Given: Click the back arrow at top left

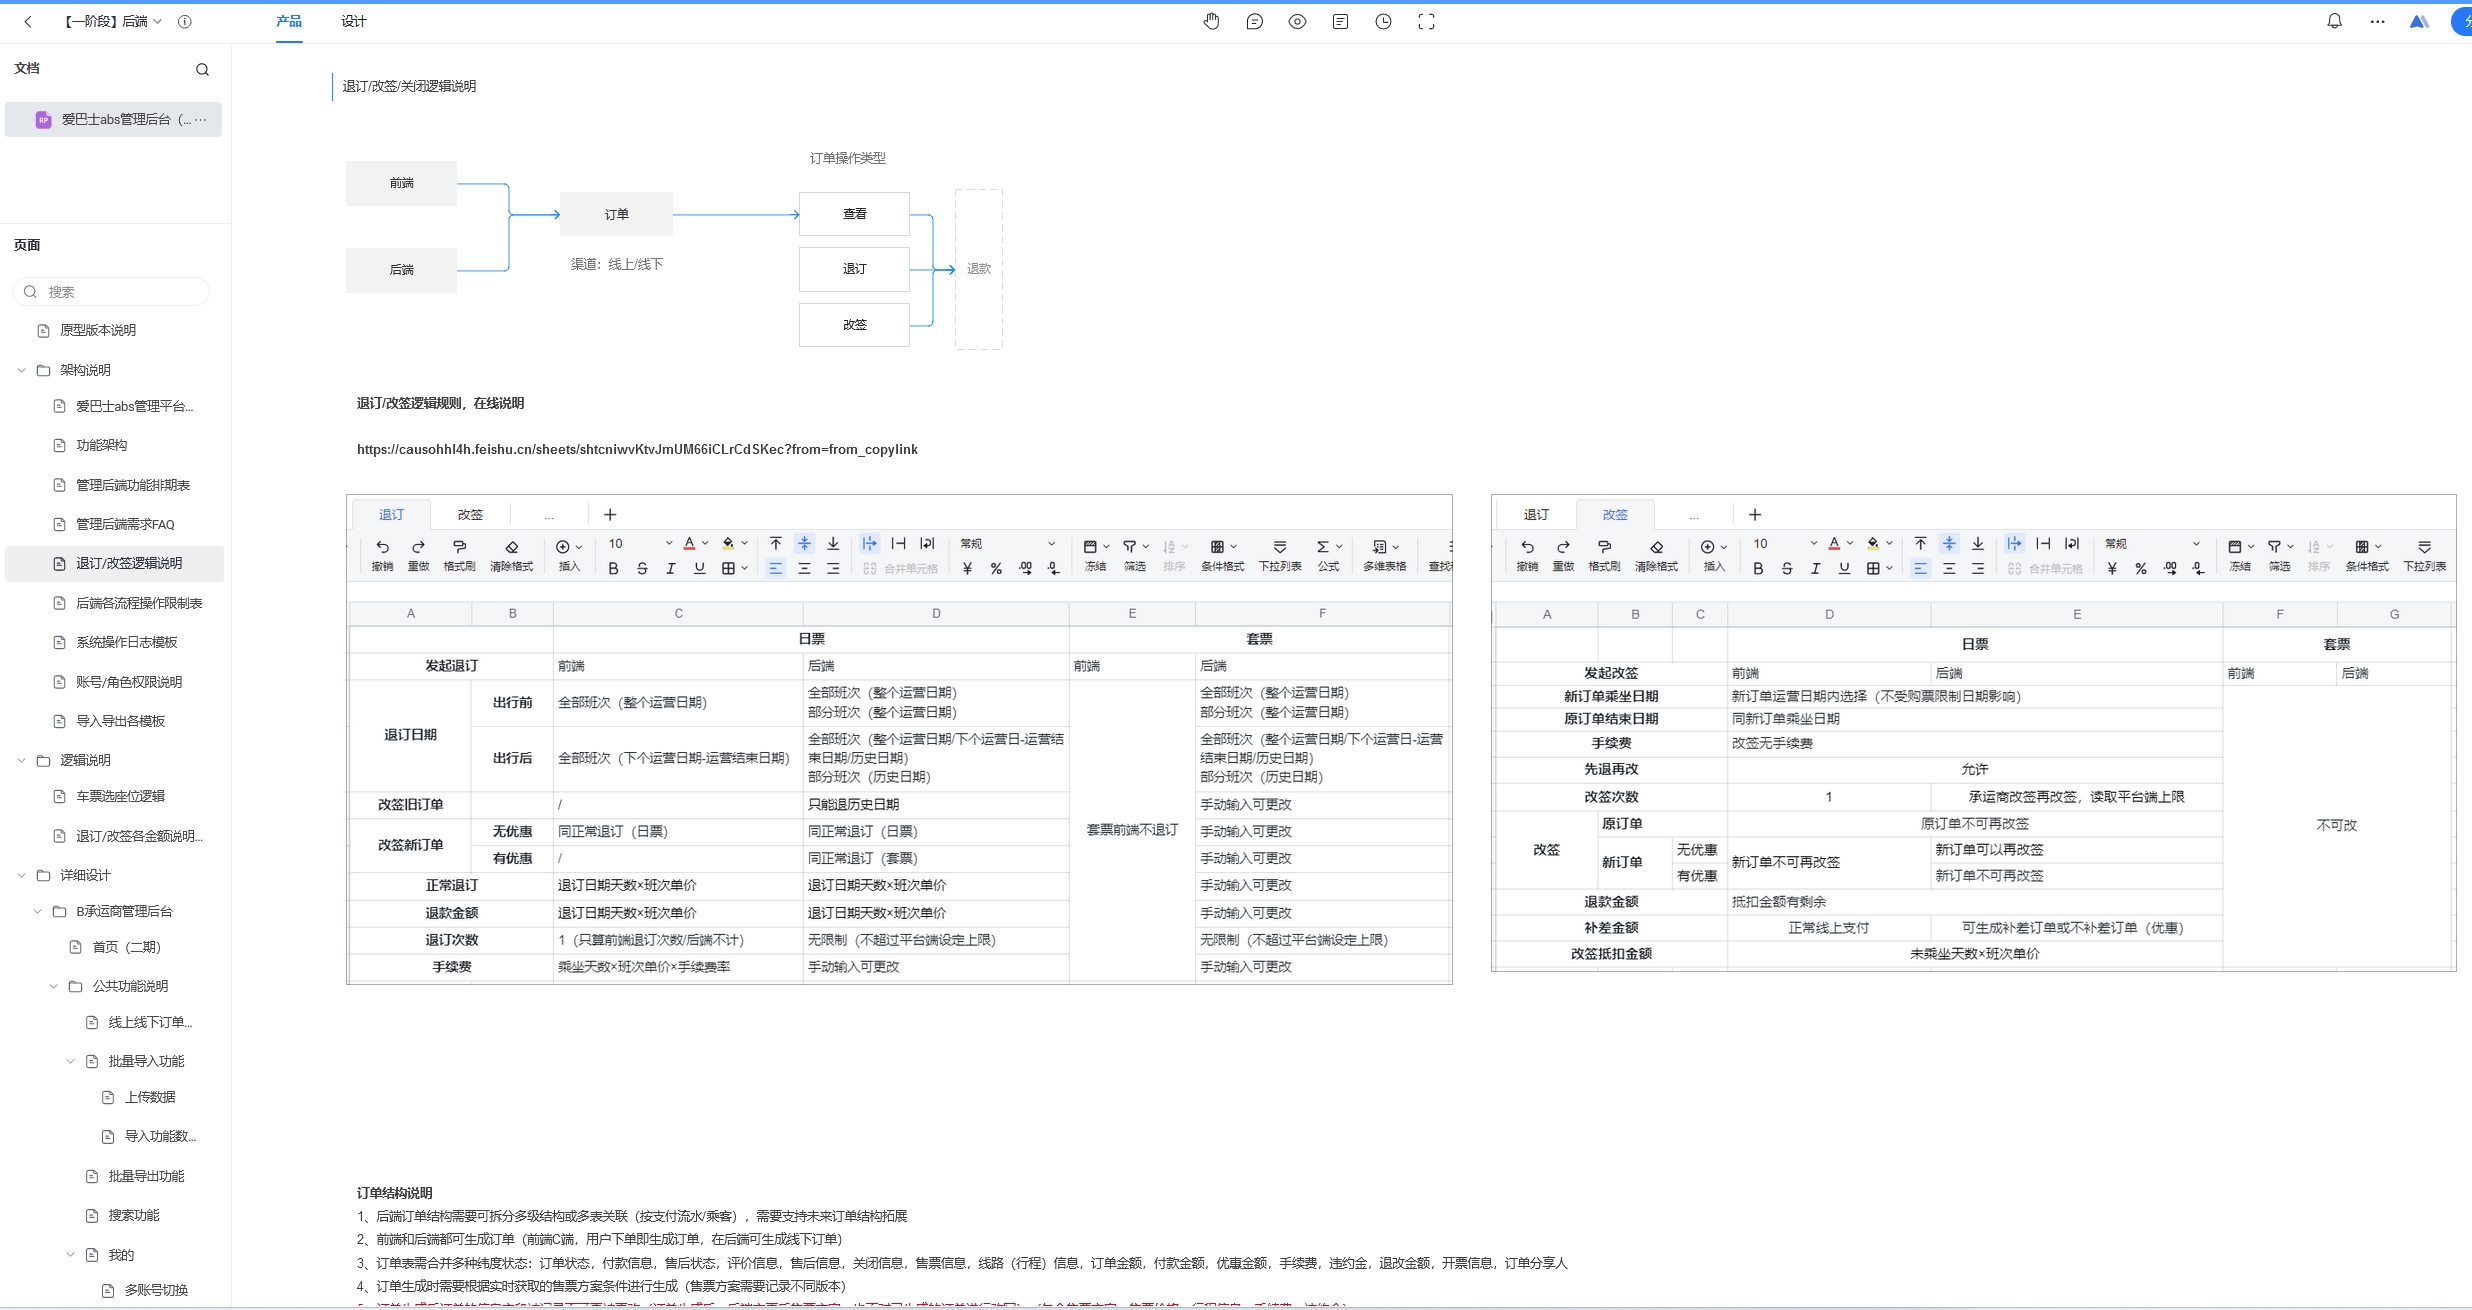Looking at the screenshot, I should point(28,21).
